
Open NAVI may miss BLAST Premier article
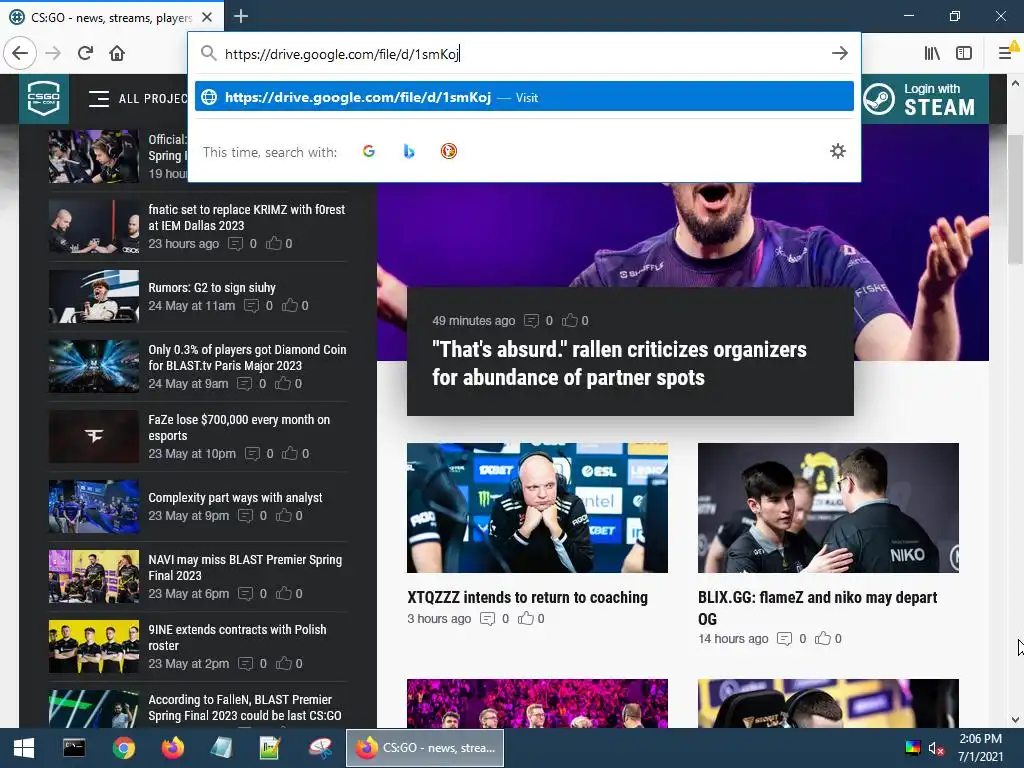[x=245, y=567]
